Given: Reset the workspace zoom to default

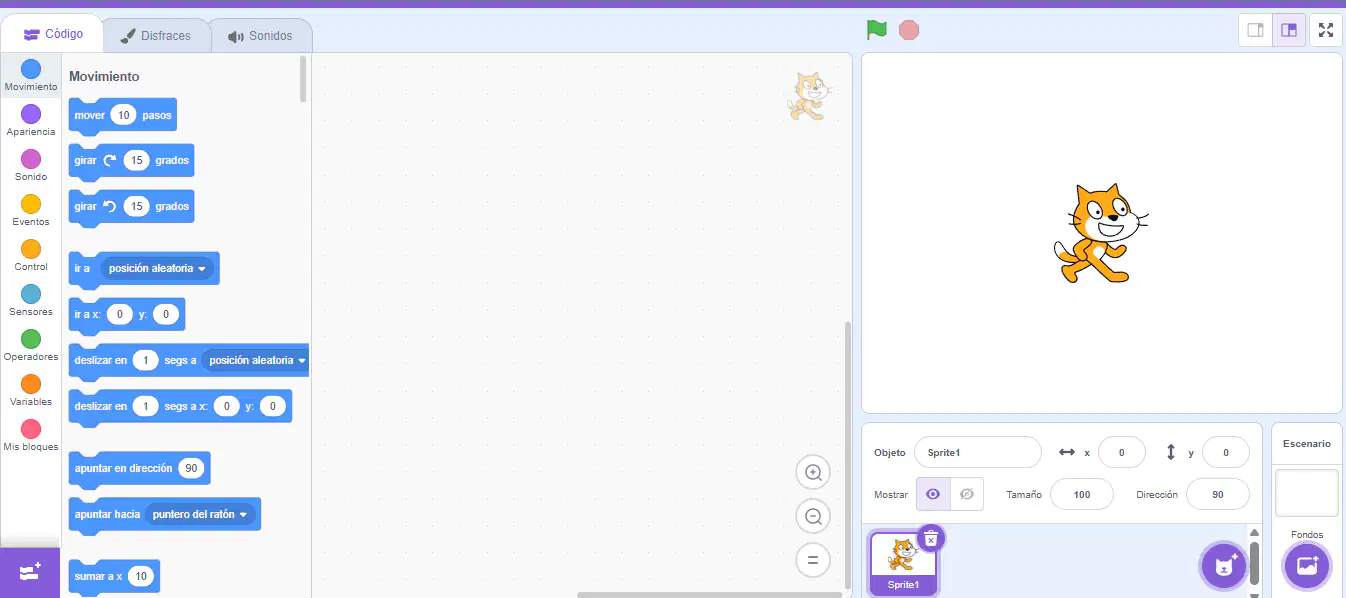Looking at the screenshot, I should pos(813,561).
